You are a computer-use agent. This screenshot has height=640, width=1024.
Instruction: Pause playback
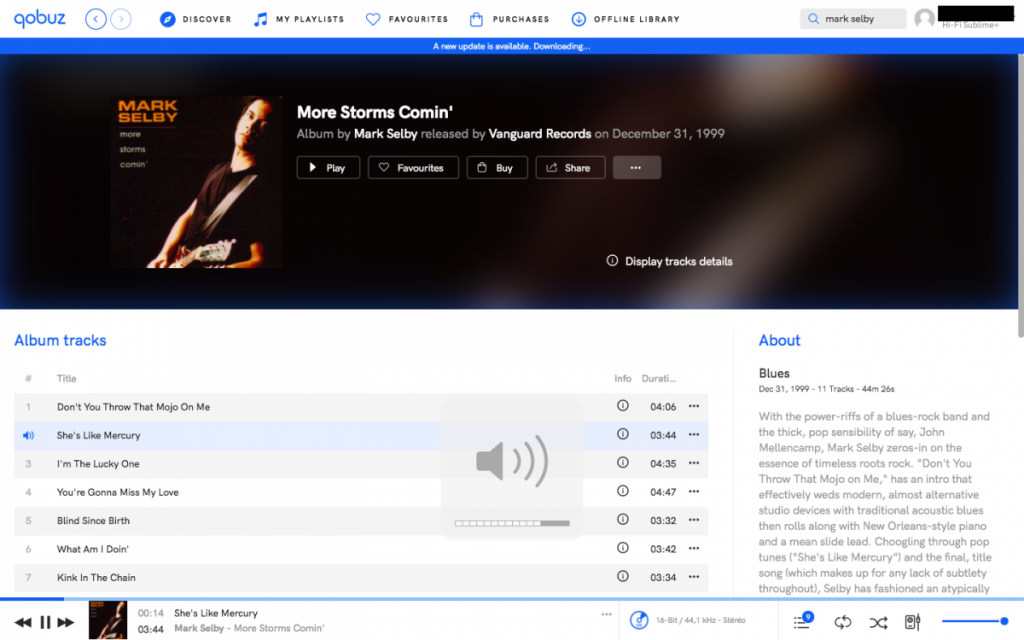(x=45, y=622)
